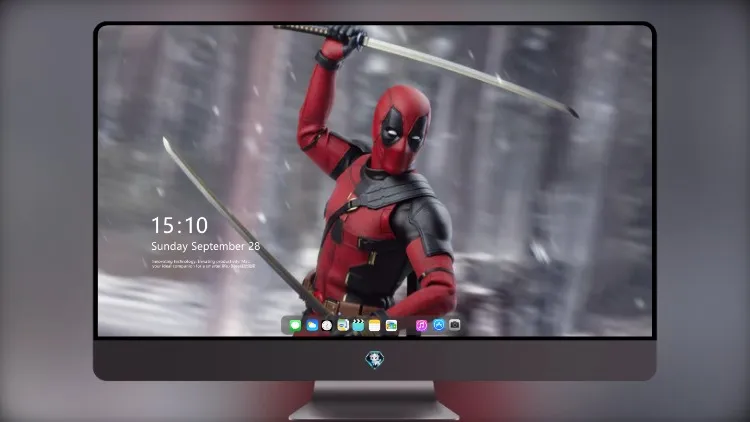The image size is (750, 422).
Task: Open the blue App Store in the dock
Action: 439,325
